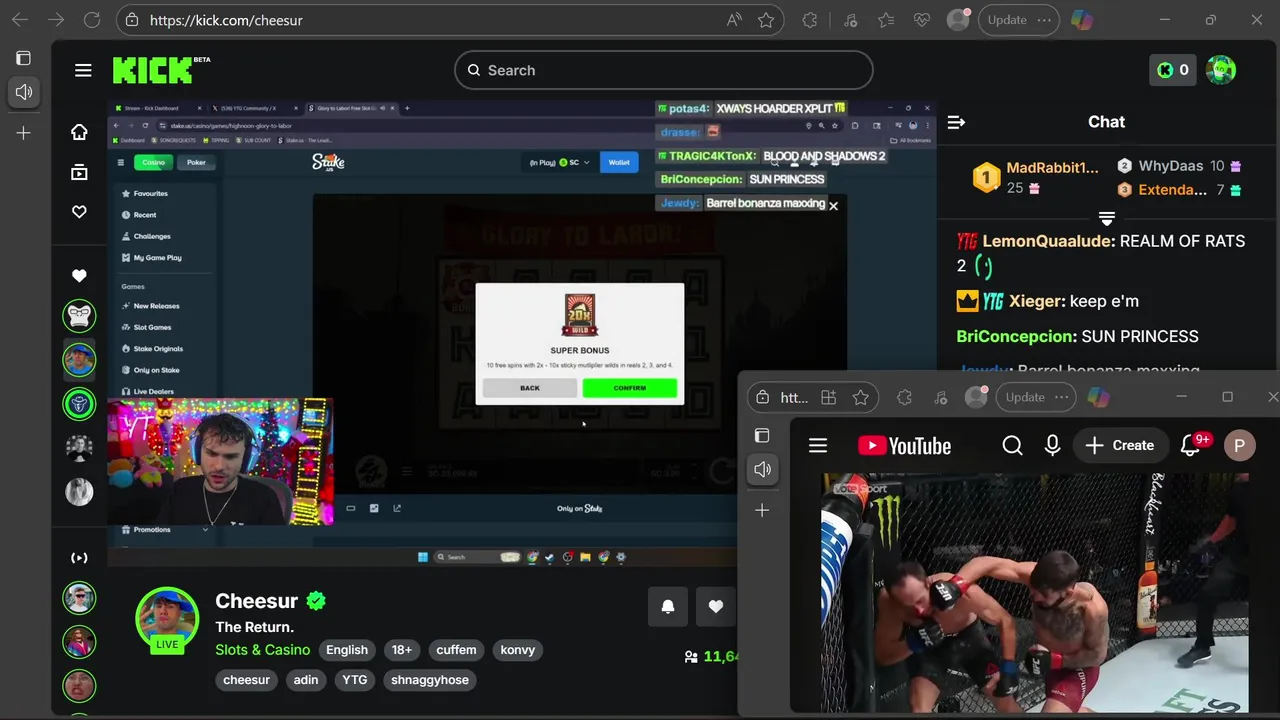Toggle Read aloud in address bar

[734, 20]
